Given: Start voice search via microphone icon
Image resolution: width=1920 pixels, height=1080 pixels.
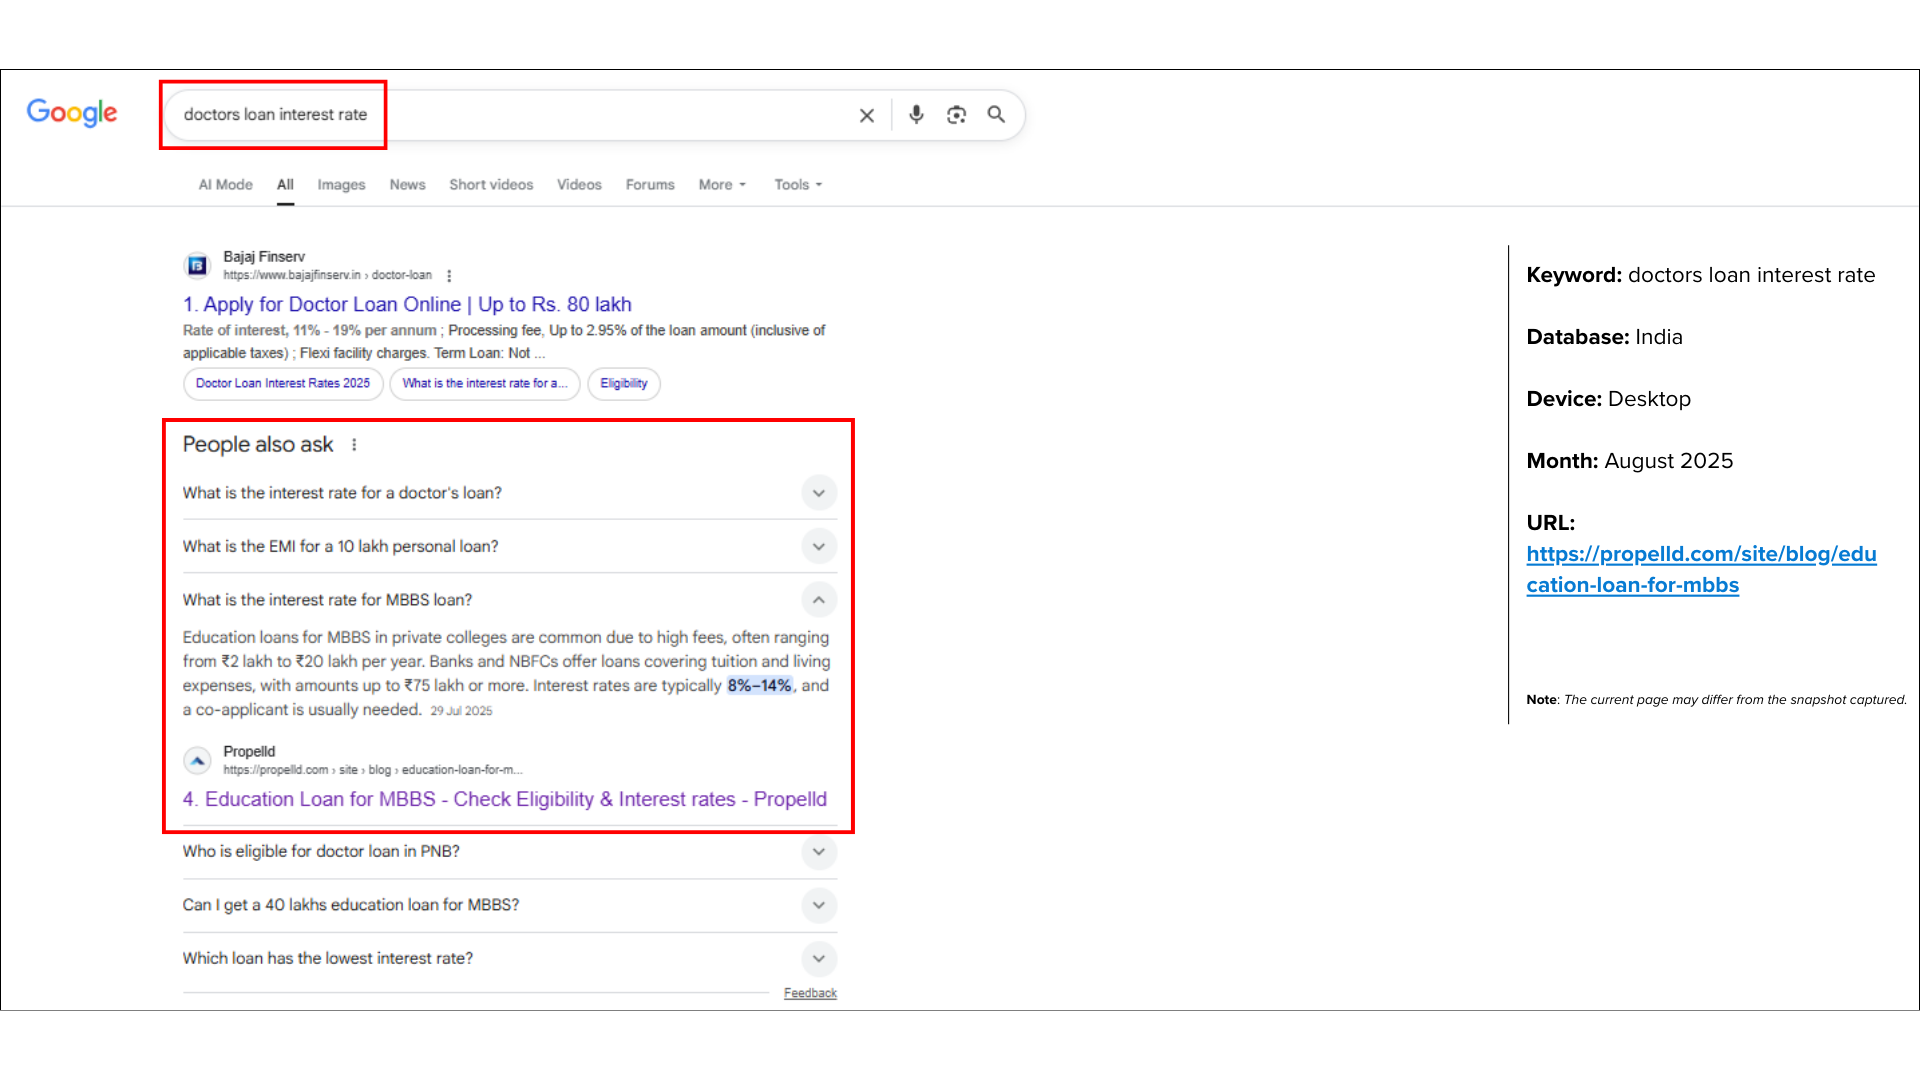Looking at the screenshot, I should click(916, 115).
